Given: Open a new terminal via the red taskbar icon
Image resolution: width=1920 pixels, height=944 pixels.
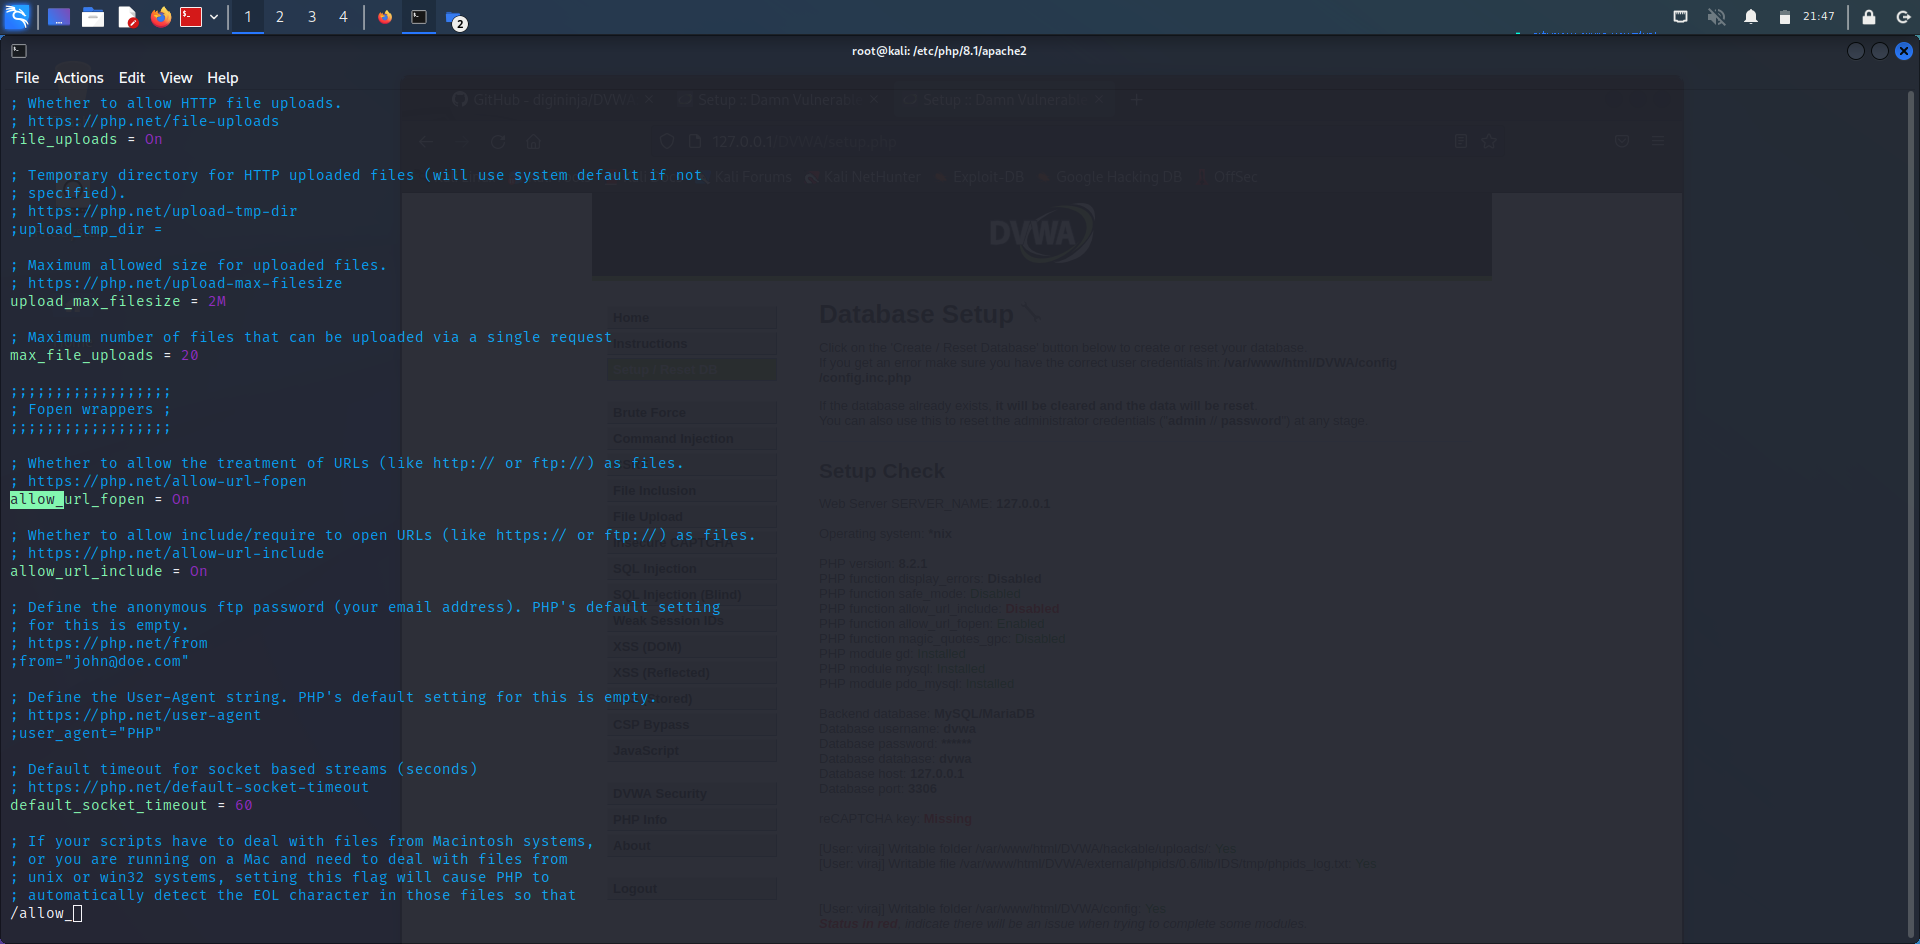Looking at the screenshot, I should (191, 16).
